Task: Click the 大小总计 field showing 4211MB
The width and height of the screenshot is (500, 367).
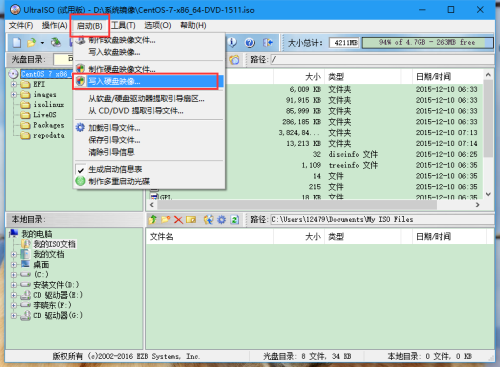Action: 344,43
